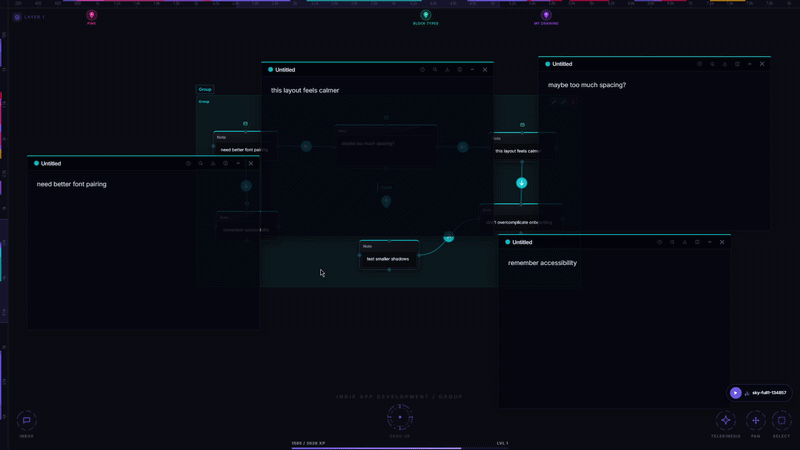History icon in 'maybe too much spacing?' window

click(699, 64)
